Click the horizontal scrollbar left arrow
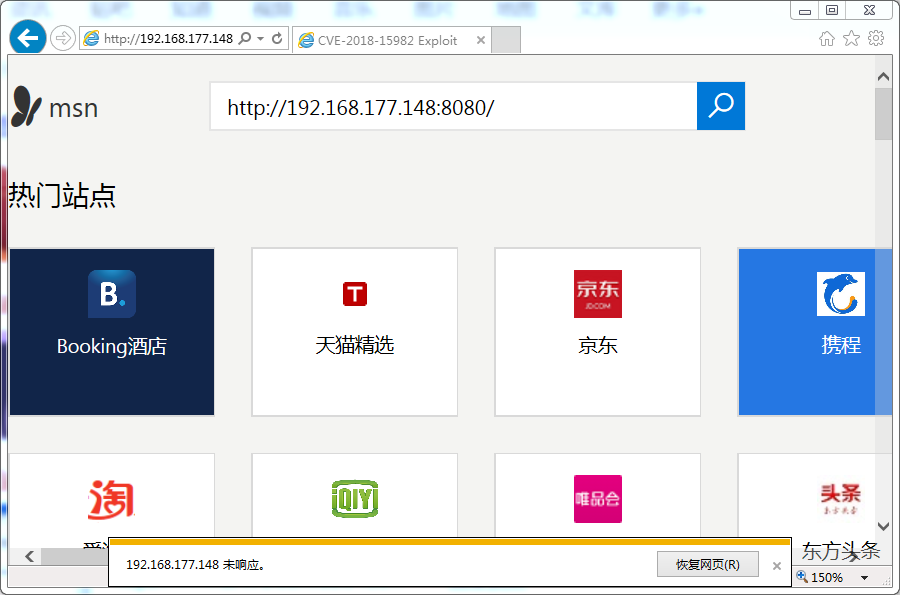The height and width of the screenshot is (595, 900). point(30,556)
